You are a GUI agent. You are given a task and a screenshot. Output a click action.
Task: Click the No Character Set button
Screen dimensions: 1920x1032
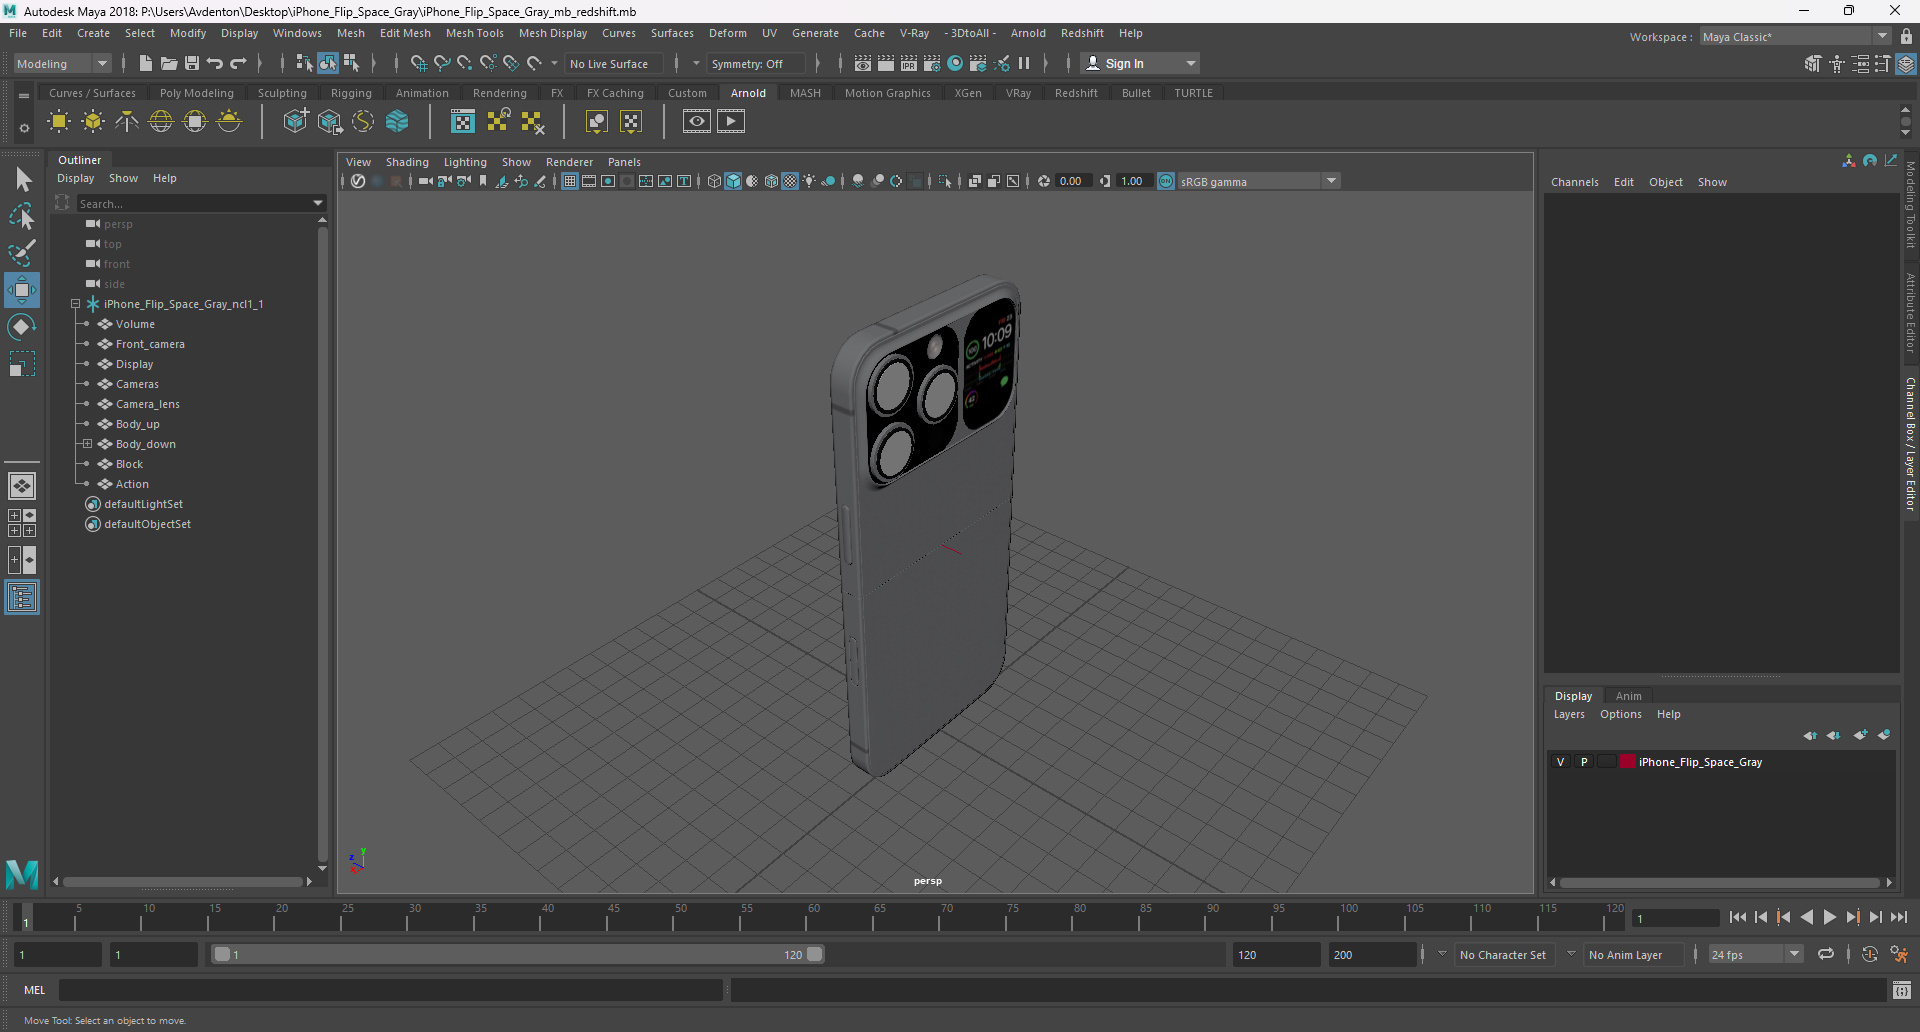(x=1502, y=955)
